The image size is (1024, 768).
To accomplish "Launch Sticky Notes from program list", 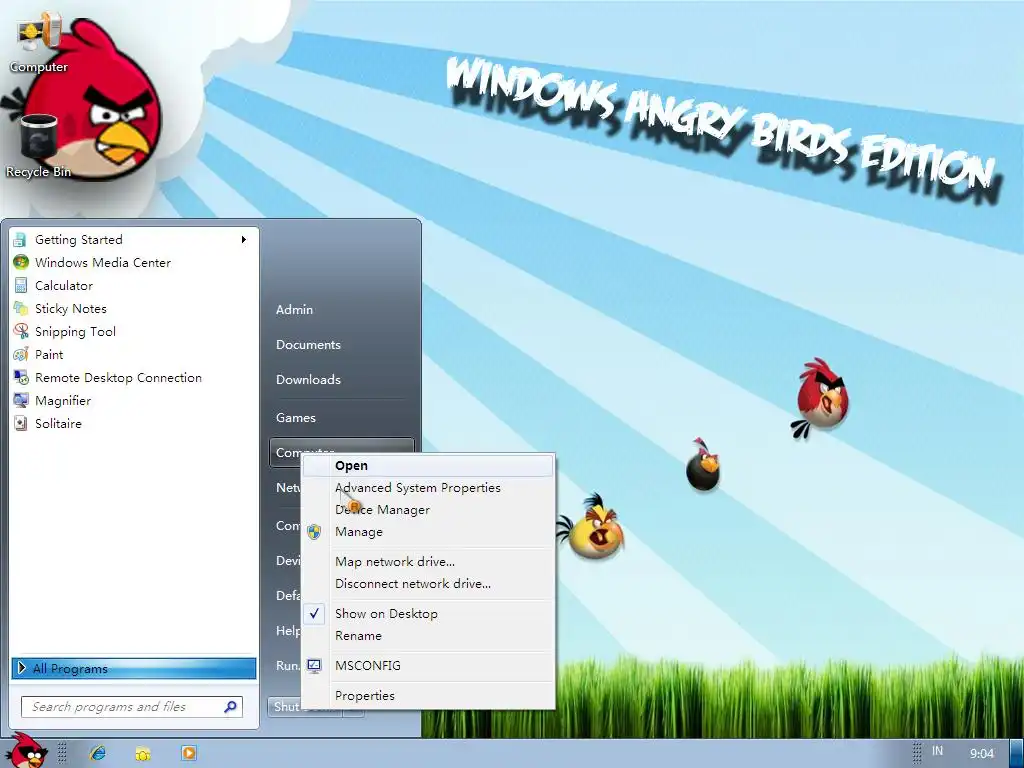I will coord(134,308).
